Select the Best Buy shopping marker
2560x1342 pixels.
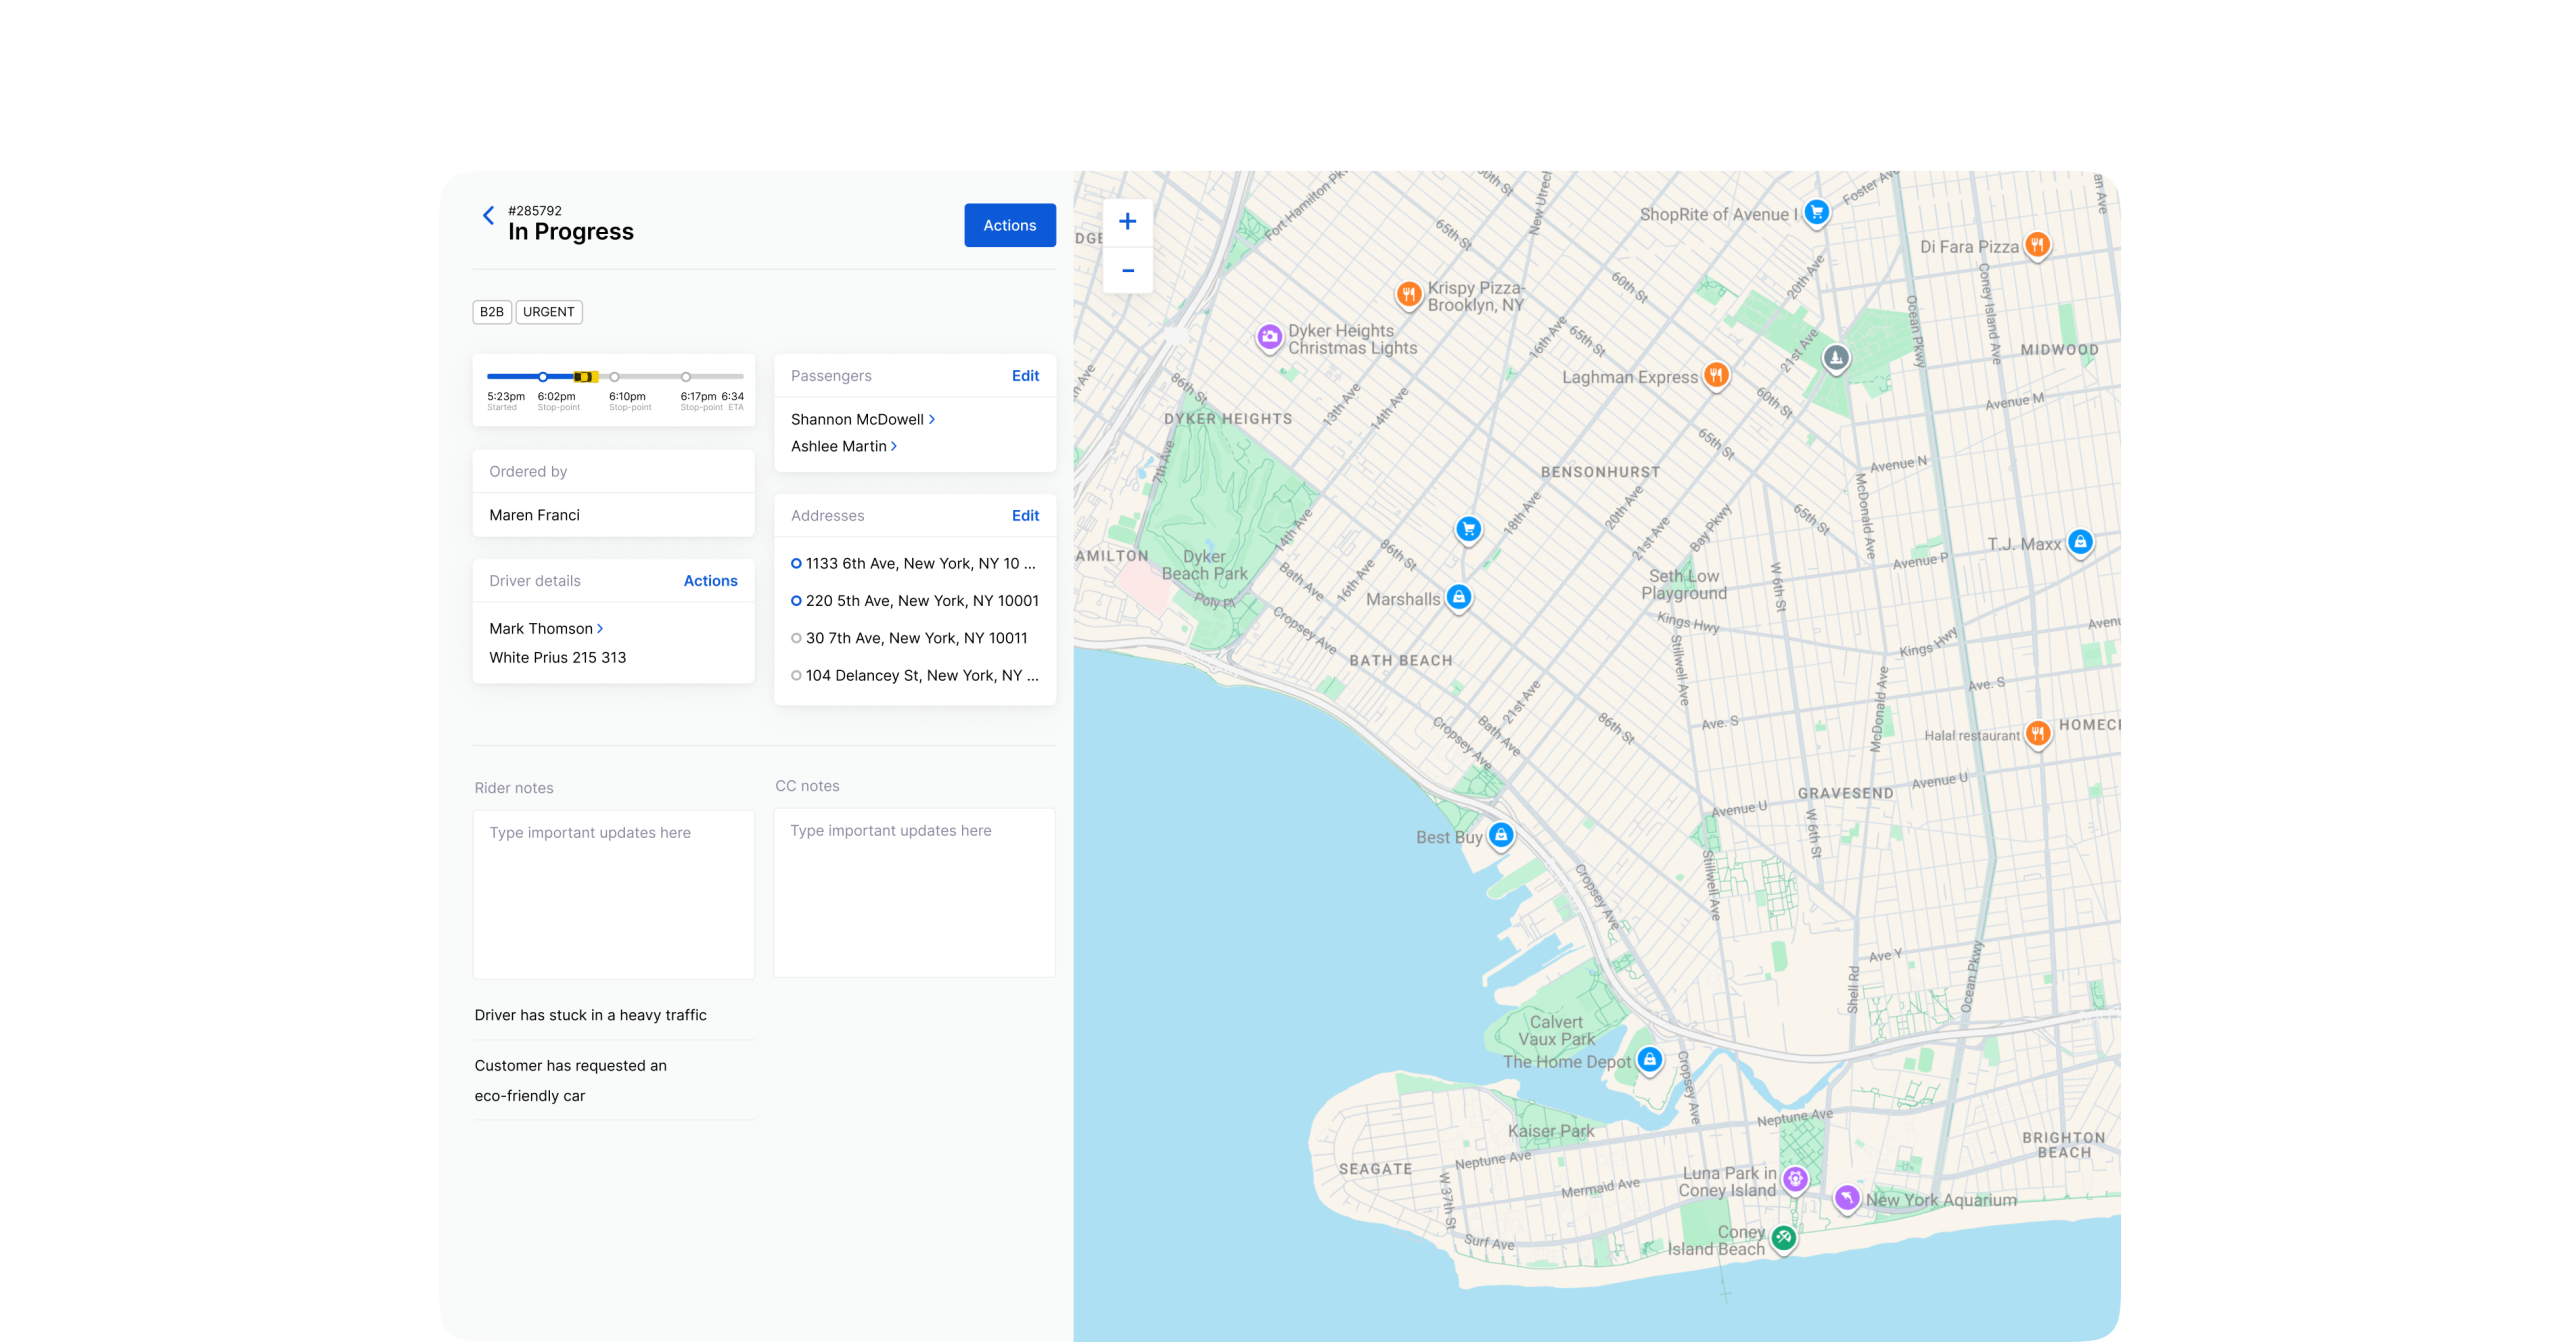[x=1500, y=835]
